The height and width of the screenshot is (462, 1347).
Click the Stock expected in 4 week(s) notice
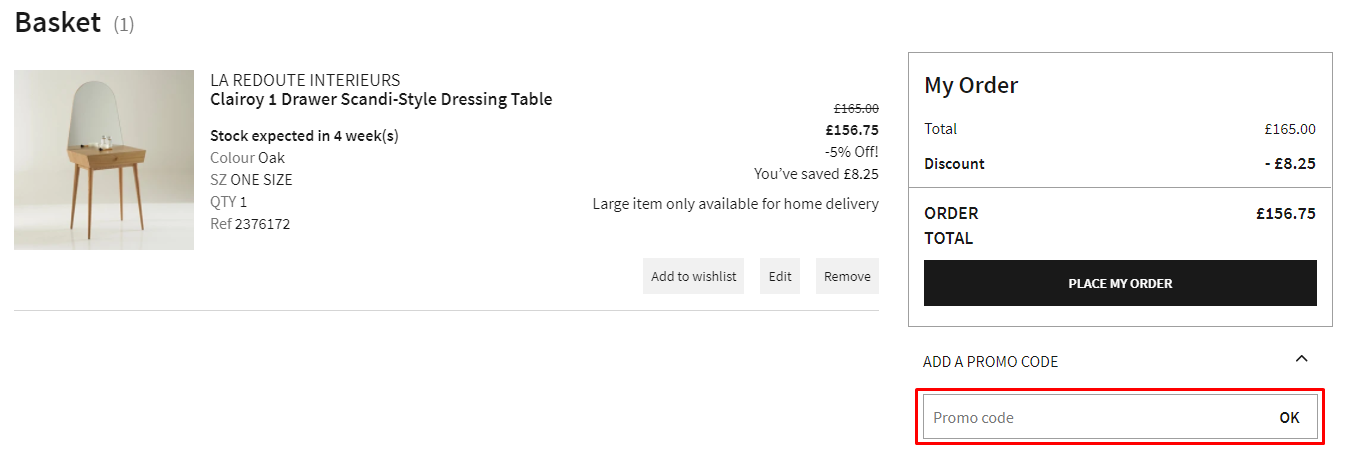click(x=304, y=136)
